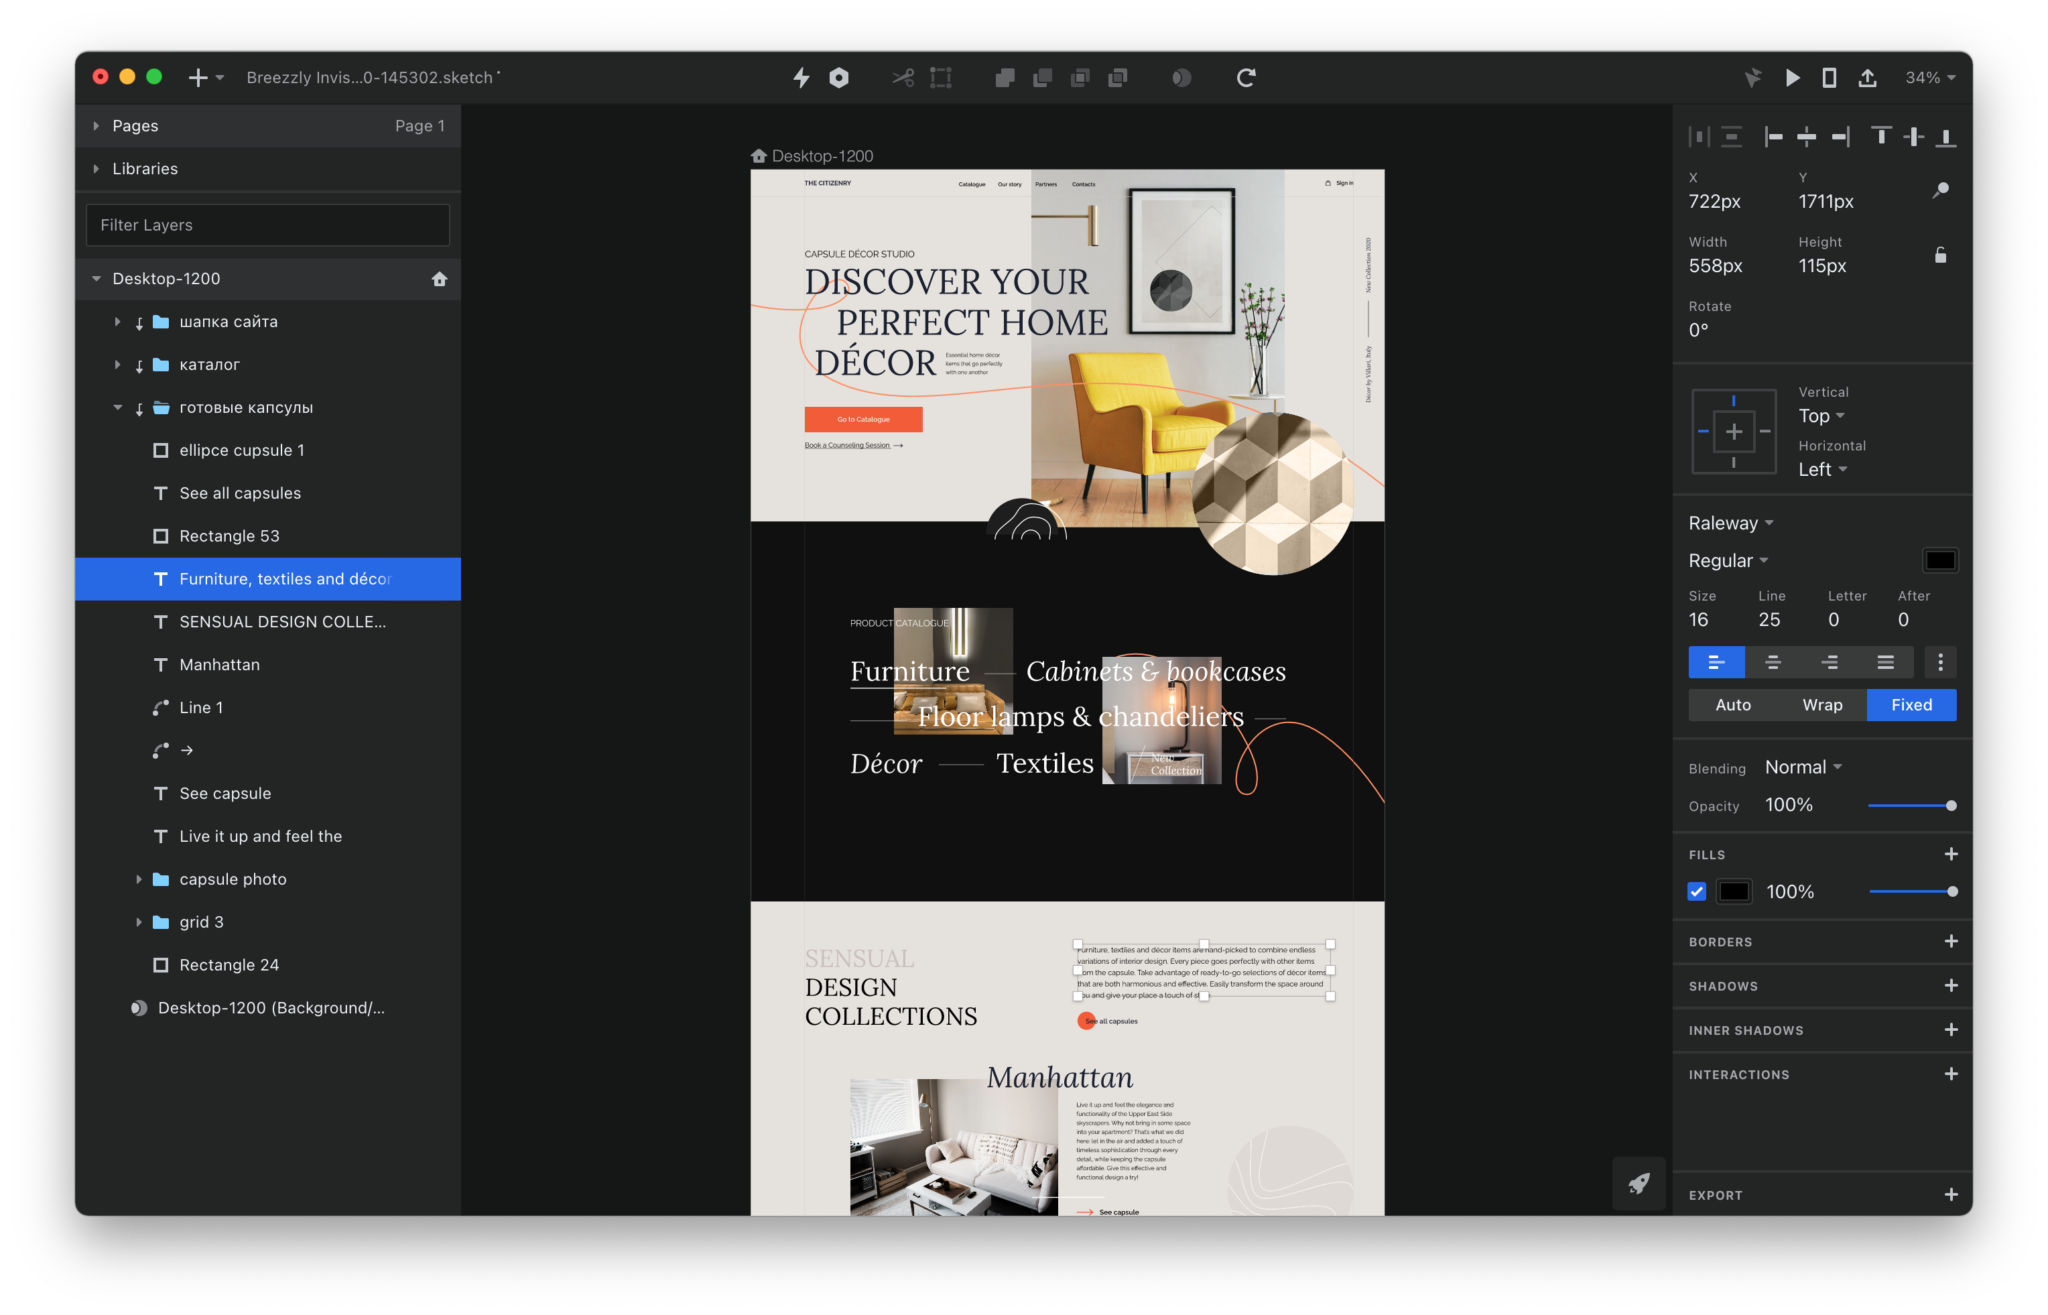2048x1315 pixels.
Task: Click the union boolean operation icon
Action: (x=1005, y=78)
